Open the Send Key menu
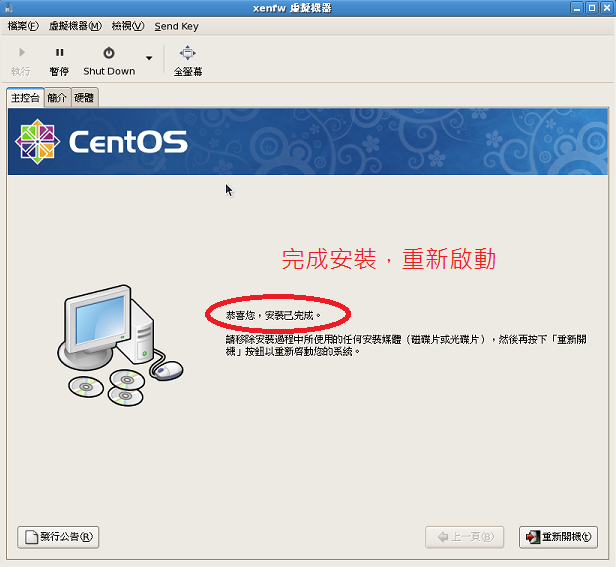 coord(176,26)
